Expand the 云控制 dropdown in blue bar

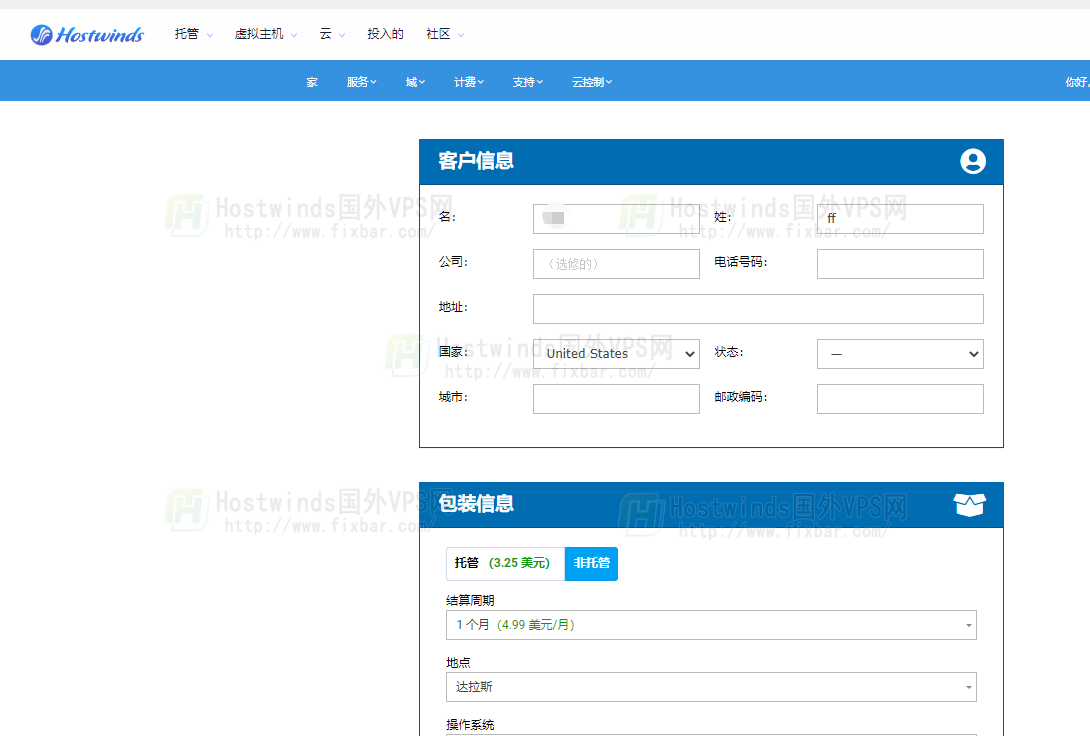click(x=592, y=82)
